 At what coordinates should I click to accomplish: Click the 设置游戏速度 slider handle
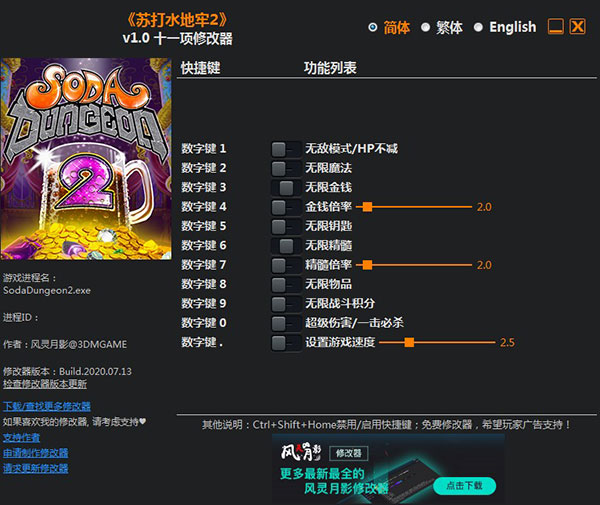tap(409, 342)
